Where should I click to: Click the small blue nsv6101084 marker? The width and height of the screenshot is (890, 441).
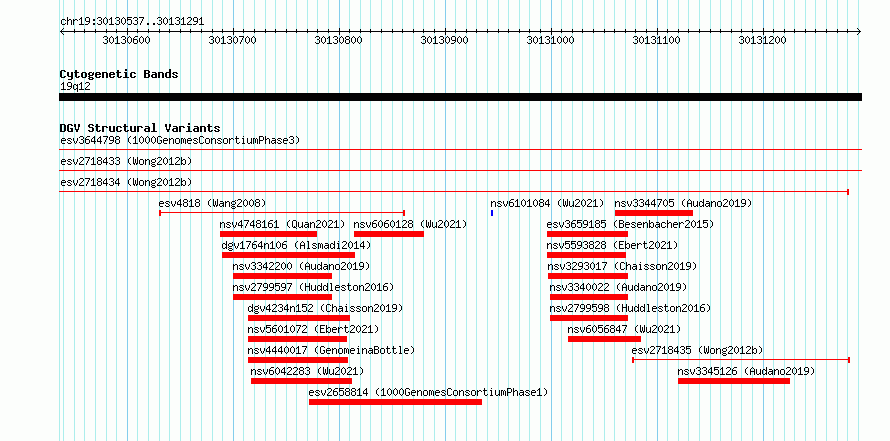[x=492, y=213]
